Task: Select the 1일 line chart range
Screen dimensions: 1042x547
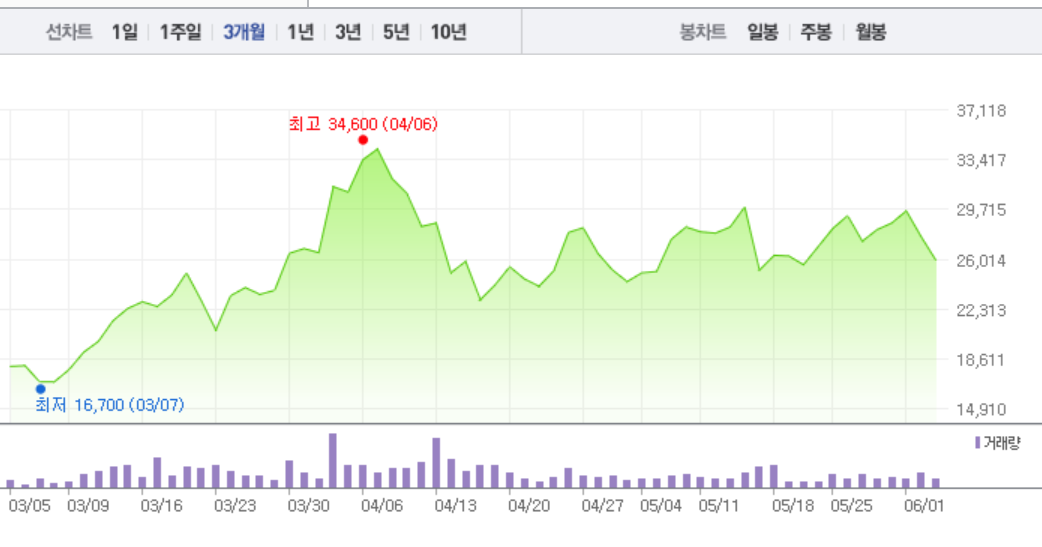Action: [124, 32]
